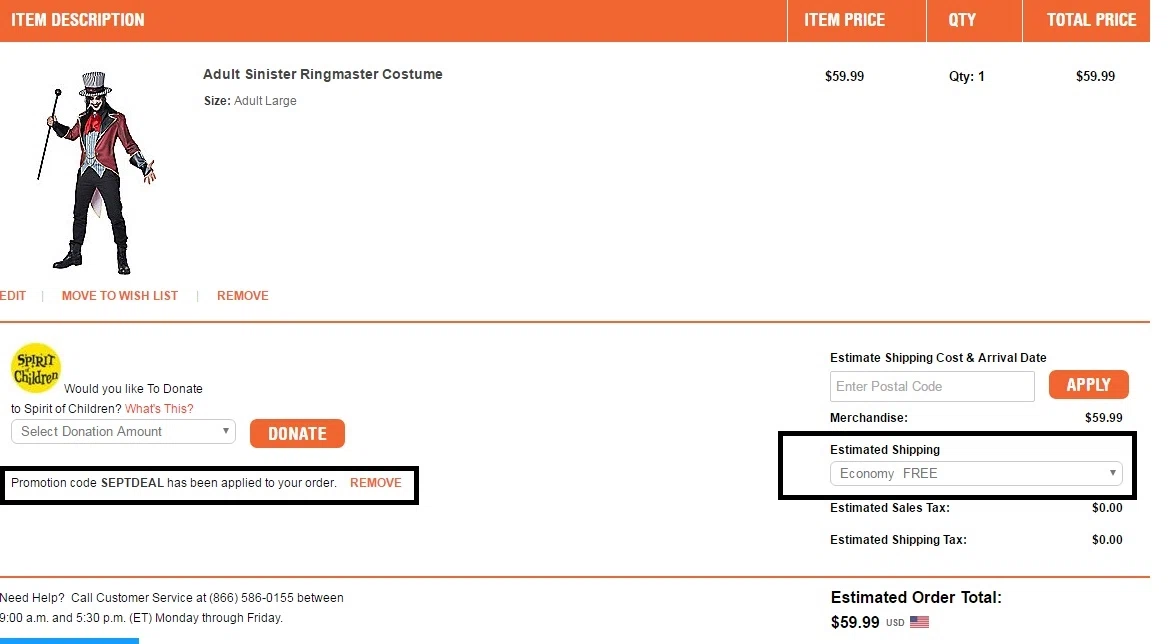Click the DONATE button
The width and height of the screenshot is (1171, 644).
point(297,433)
